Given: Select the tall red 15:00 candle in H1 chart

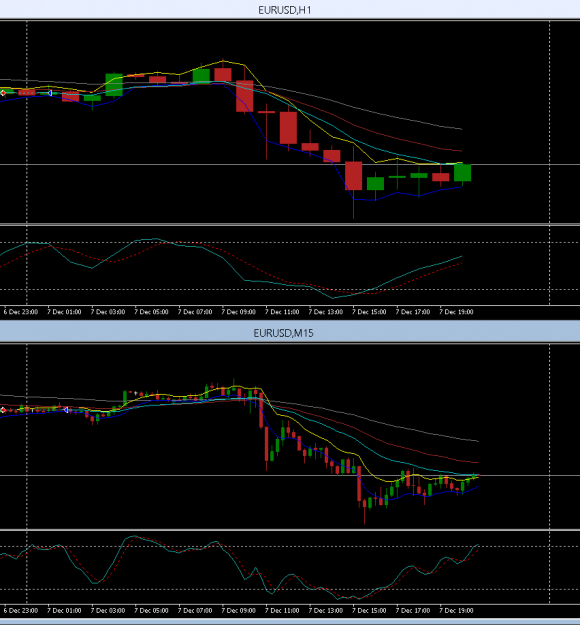Looking at the screenshot, I should tap(354, 176).
